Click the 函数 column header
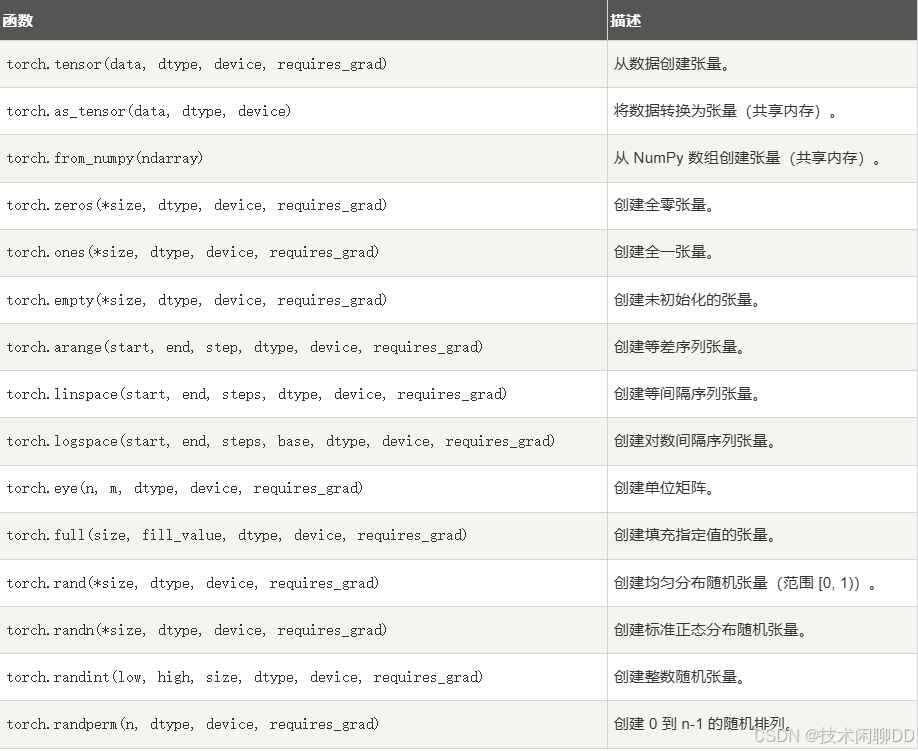Viewport: 918px width, 751px height. 303,20
